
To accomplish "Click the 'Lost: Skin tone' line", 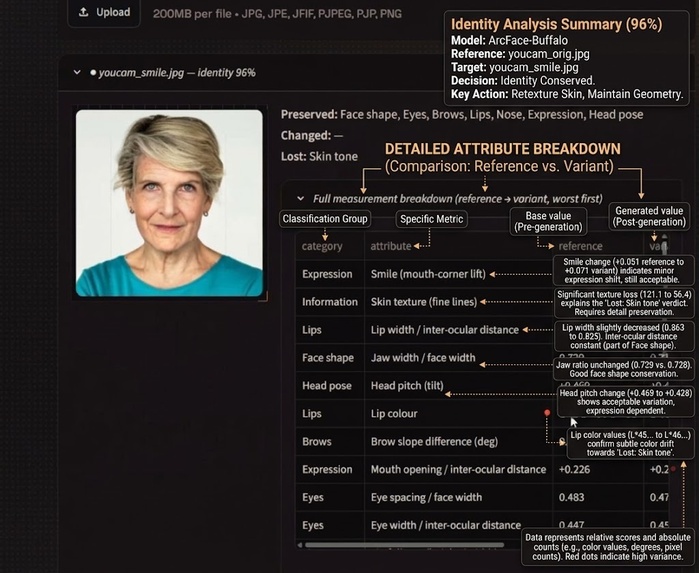I will pos(319,157).
